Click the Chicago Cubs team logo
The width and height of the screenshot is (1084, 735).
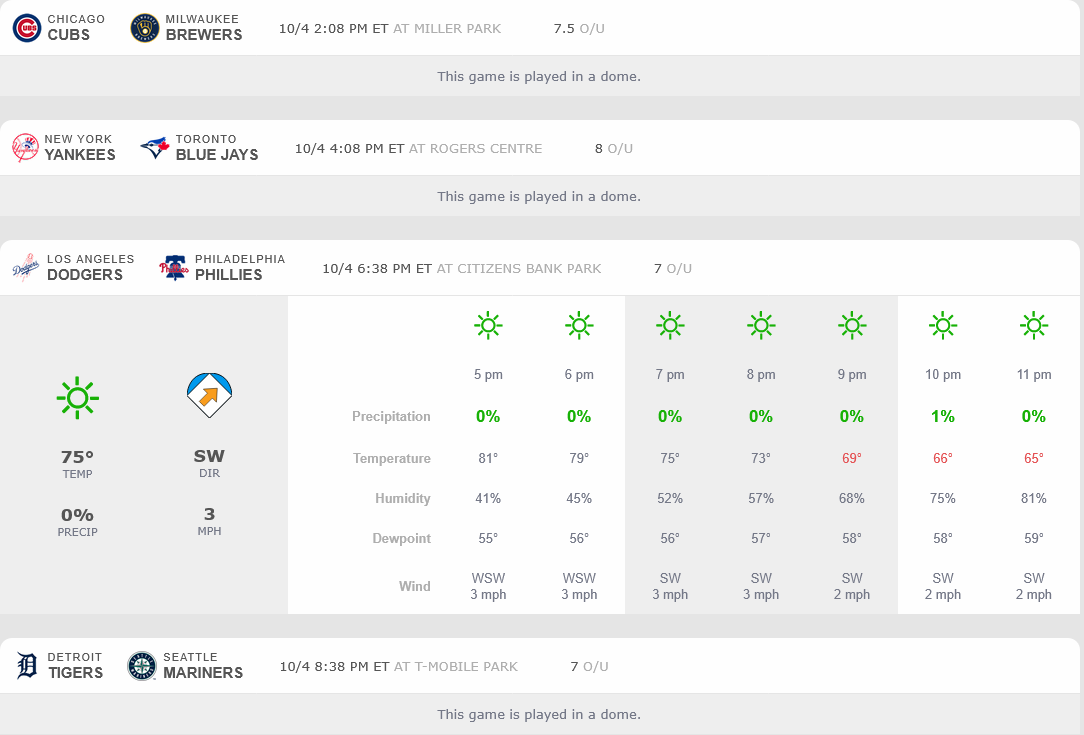(x=27, y=28)
